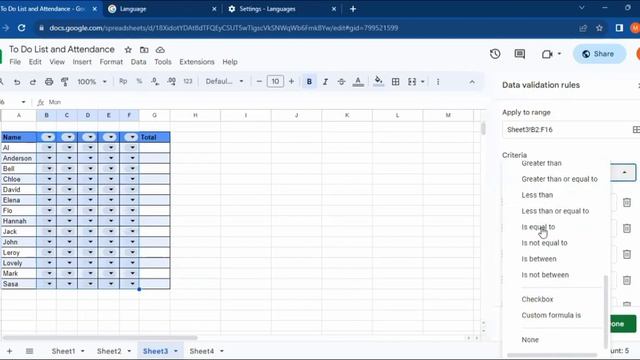Increase decimal places
Viewport: 640px width, 360px height.
(x=171, y=82)
